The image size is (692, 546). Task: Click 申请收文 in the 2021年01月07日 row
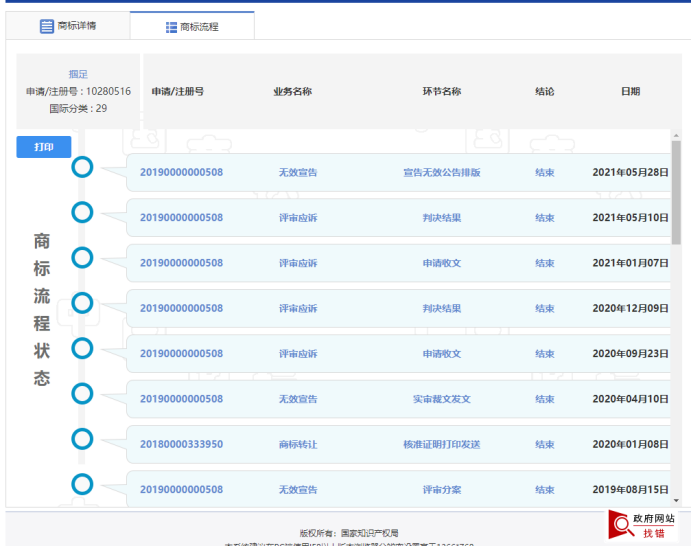(x=442, y=263)
